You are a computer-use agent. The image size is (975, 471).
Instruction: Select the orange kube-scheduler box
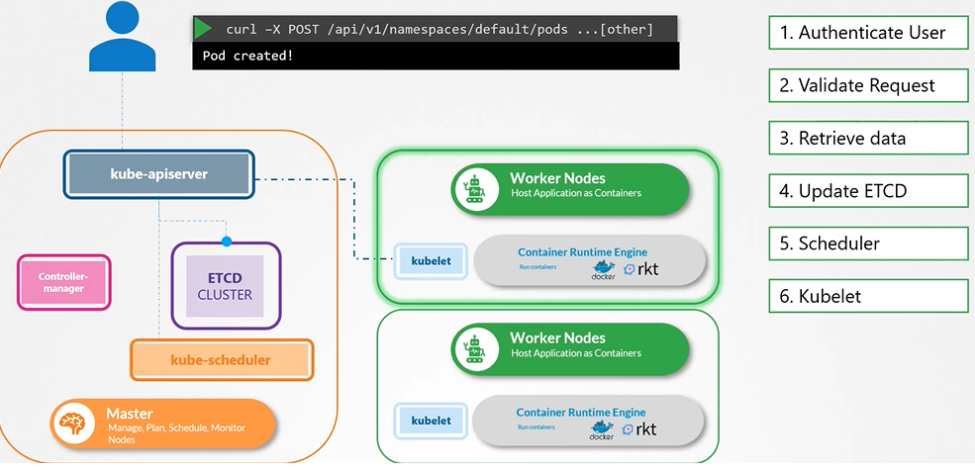[x=221, y=360]
